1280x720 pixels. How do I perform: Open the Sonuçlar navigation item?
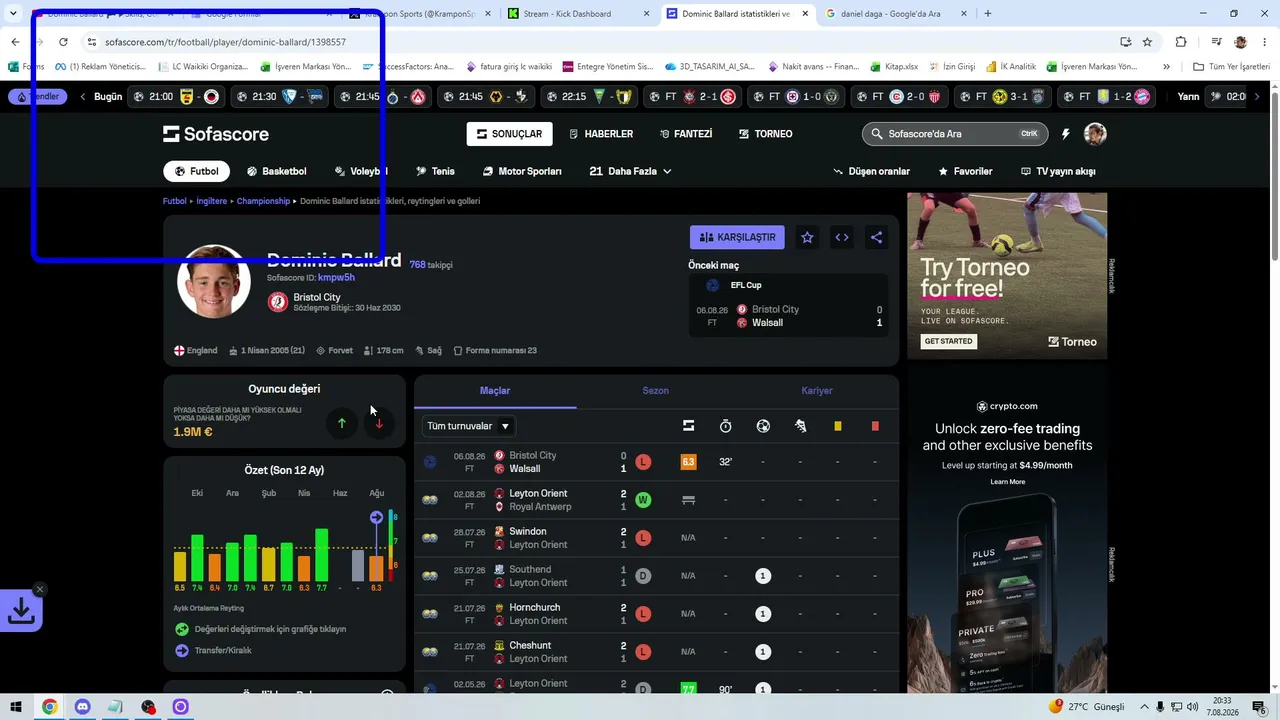(509, 134)
